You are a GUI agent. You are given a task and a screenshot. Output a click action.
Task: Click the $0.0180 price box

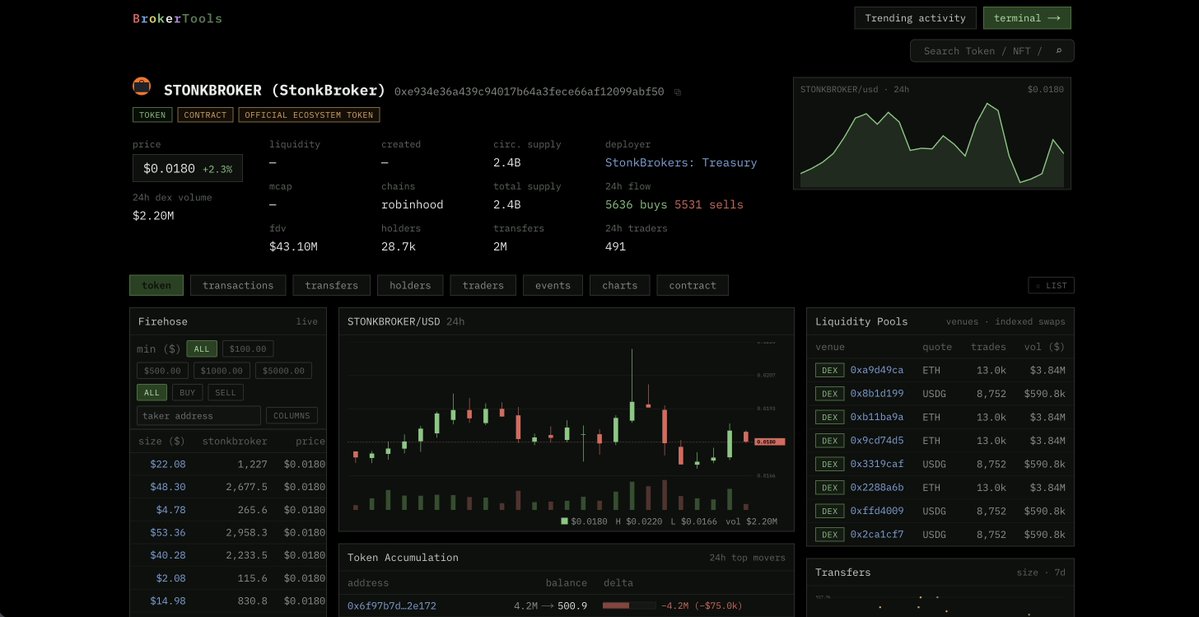(x=187, y=168)
